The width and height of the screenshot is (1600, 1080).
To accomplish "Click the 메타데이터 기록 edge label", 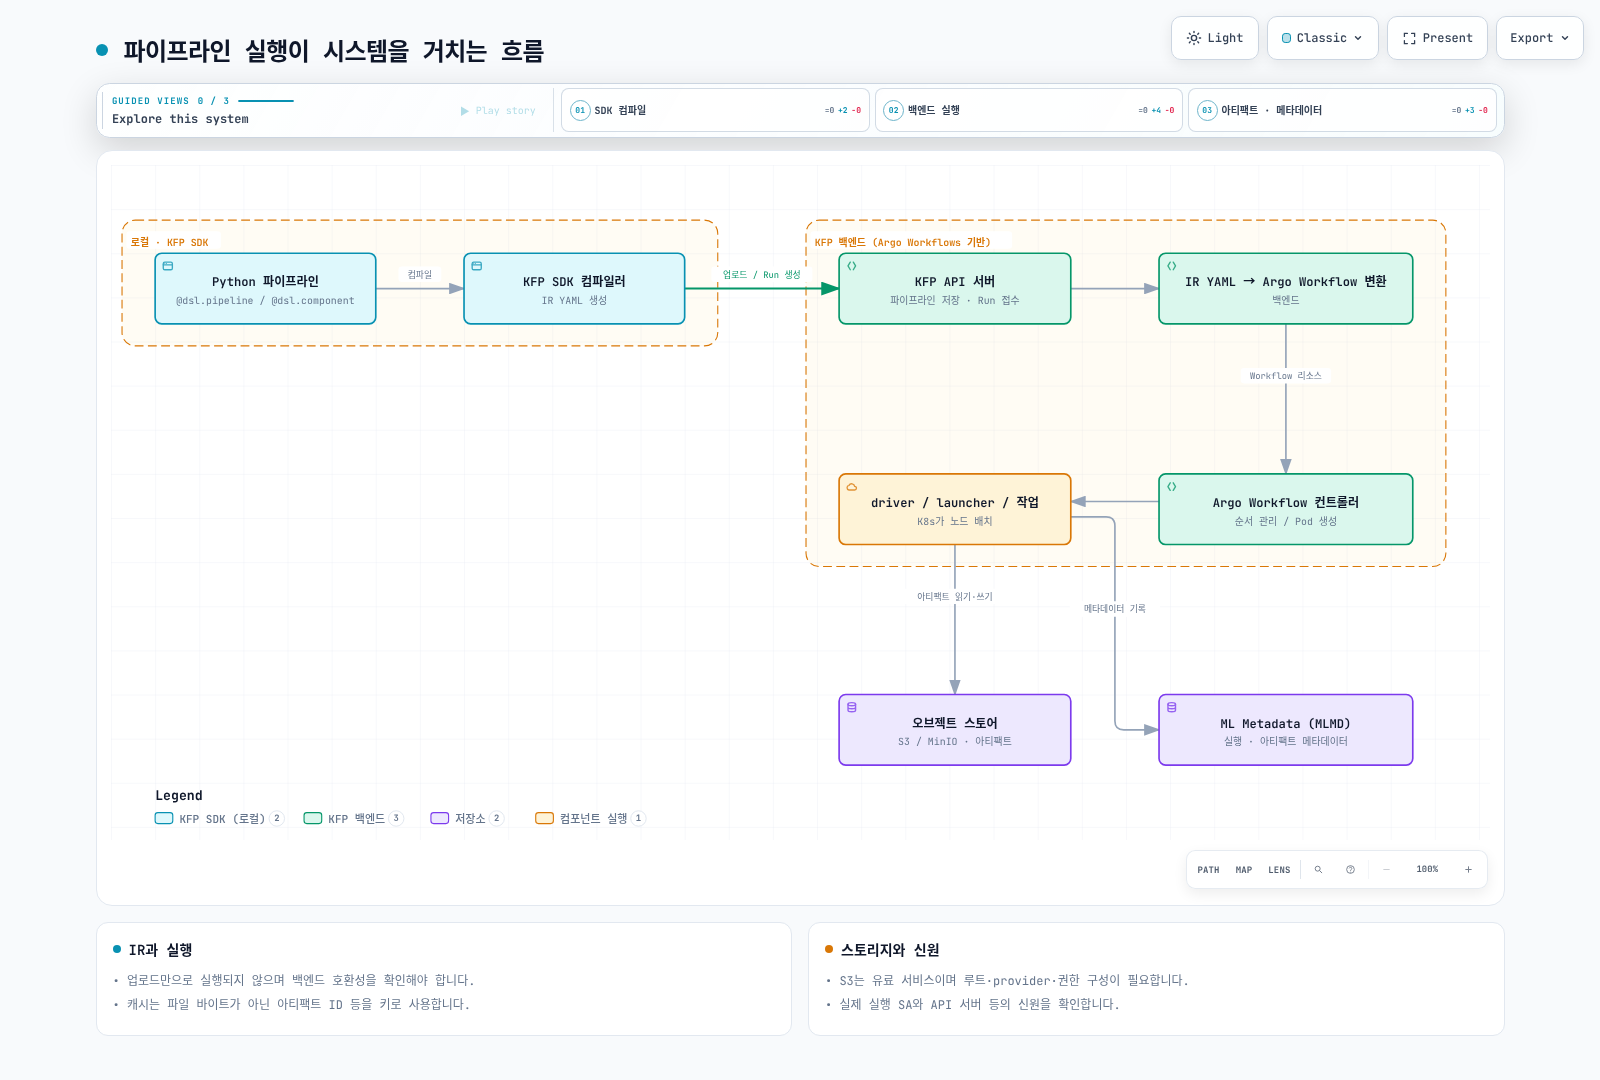I will [1115, 608].
